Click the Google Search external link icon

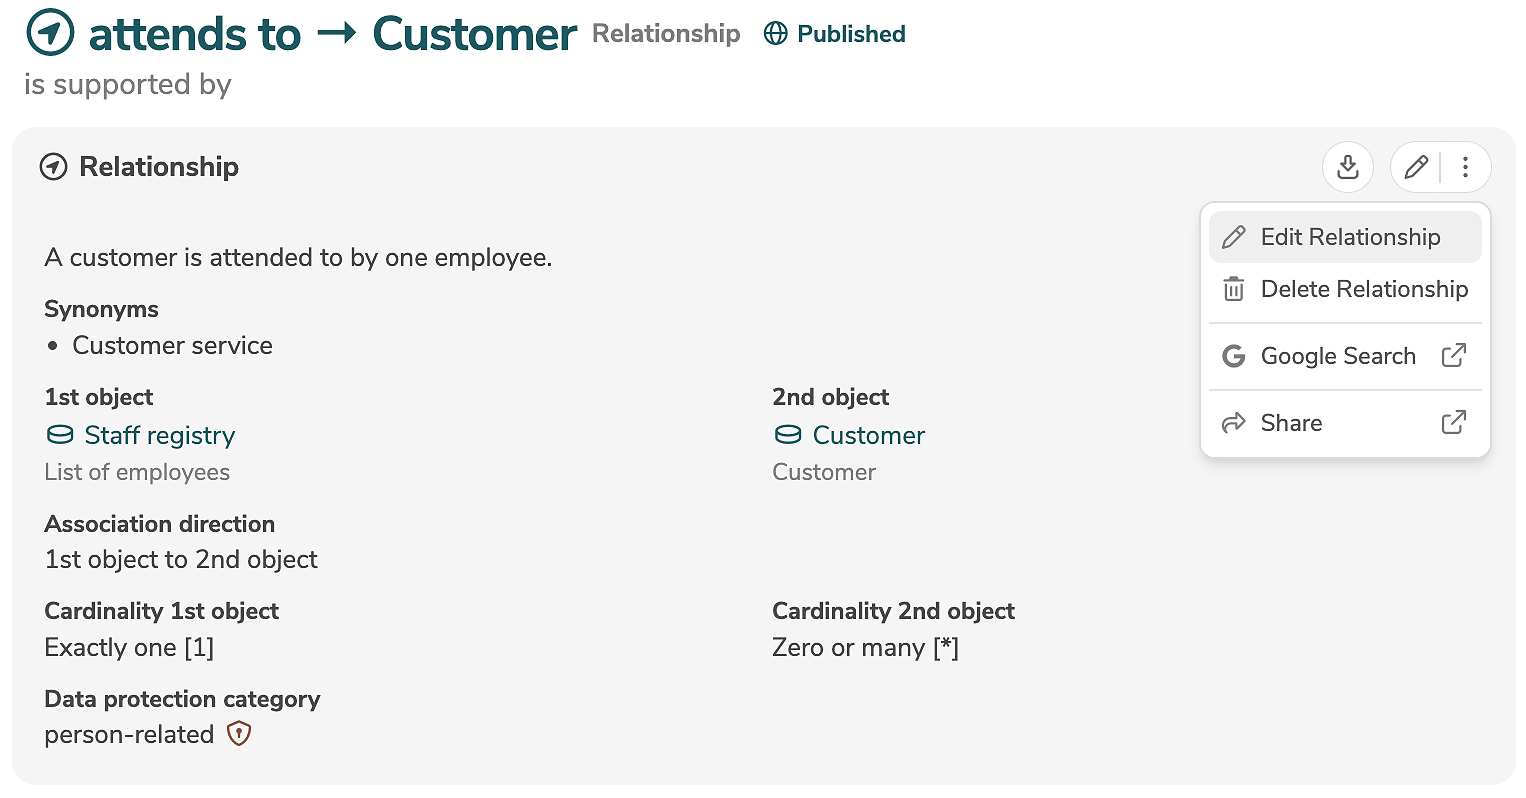point(1453,356)
